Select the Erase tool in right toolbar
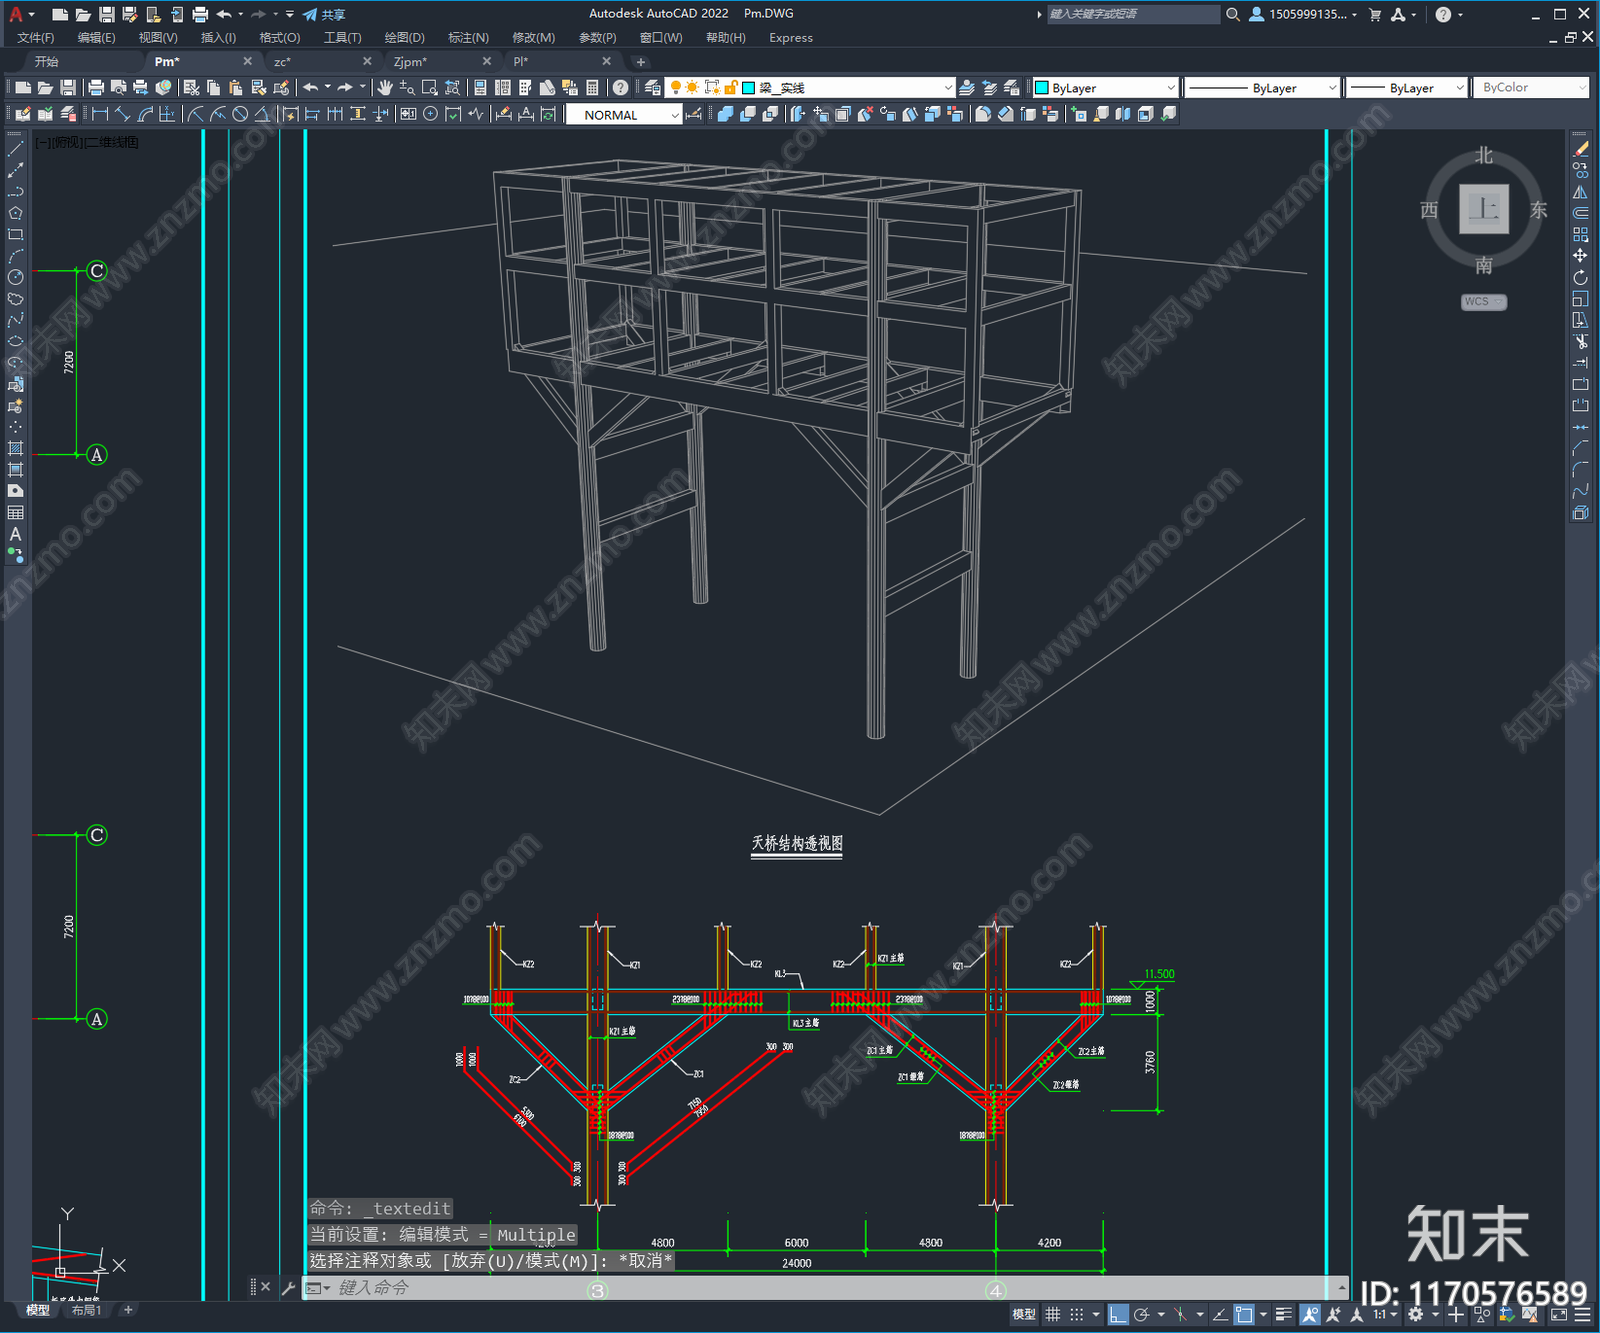 [1580, 148]
